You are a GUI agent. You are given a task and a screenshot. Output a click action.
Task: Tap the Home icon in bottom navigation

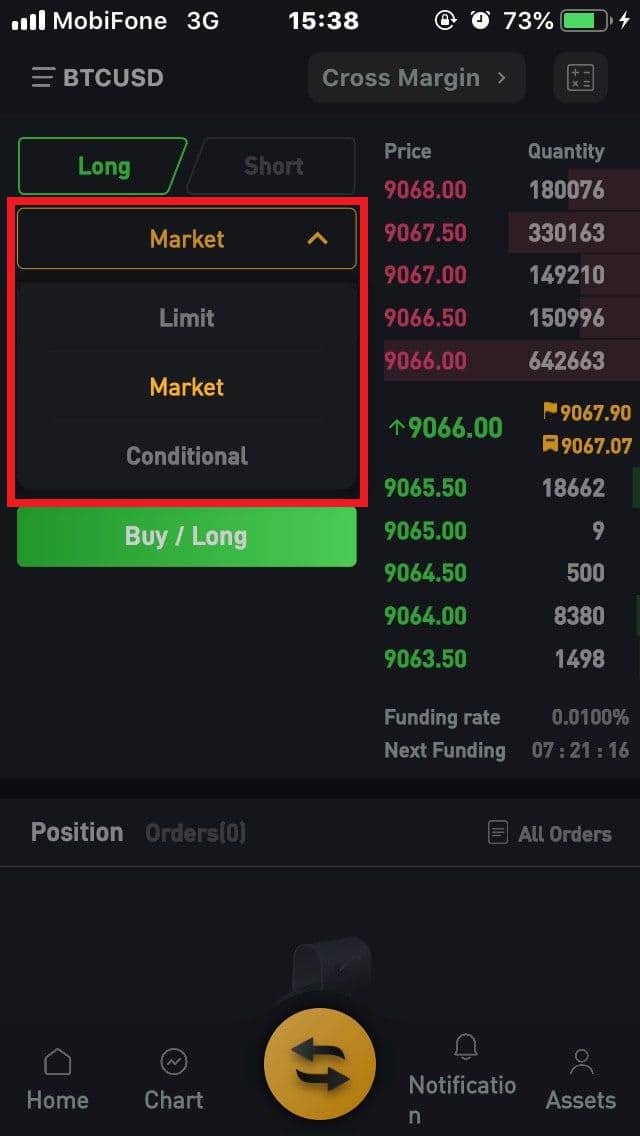pos(57,1063)
